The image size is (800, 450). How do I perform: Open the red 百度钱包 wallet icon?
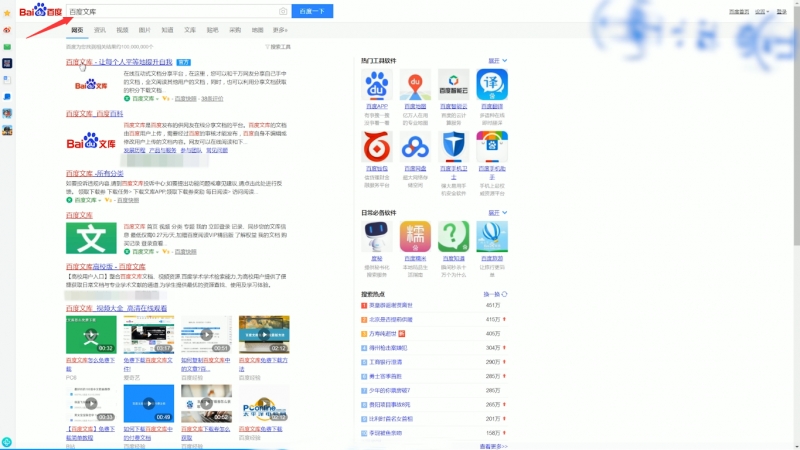(377, 146)
